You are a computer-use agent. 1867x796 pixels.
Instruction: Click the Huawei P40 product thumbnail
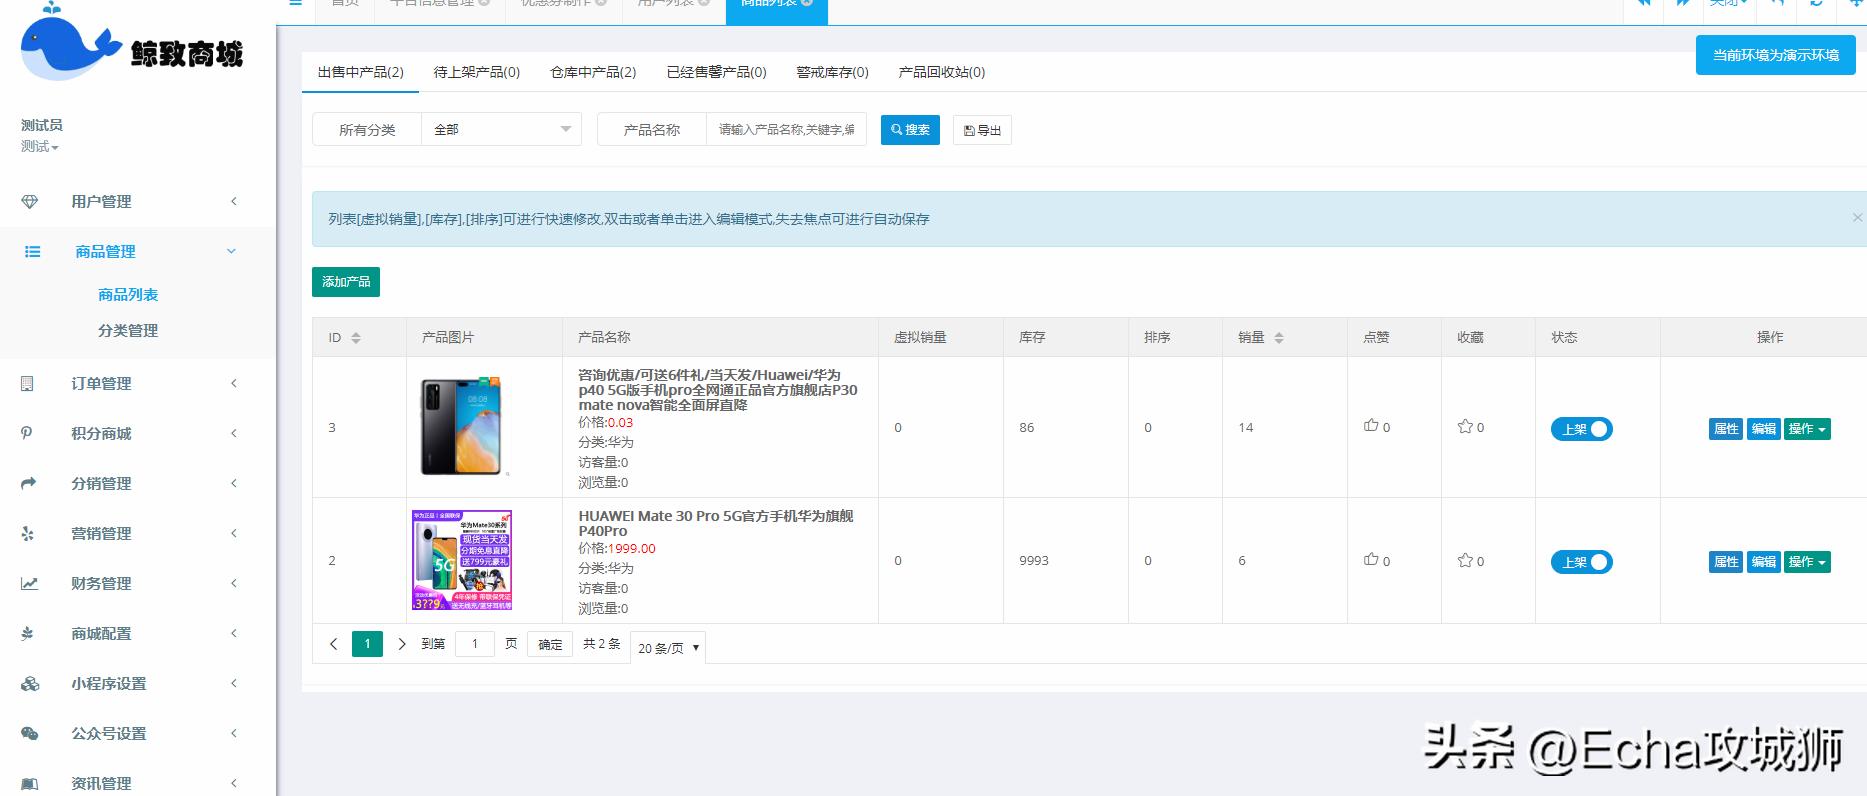click(461, 427)
